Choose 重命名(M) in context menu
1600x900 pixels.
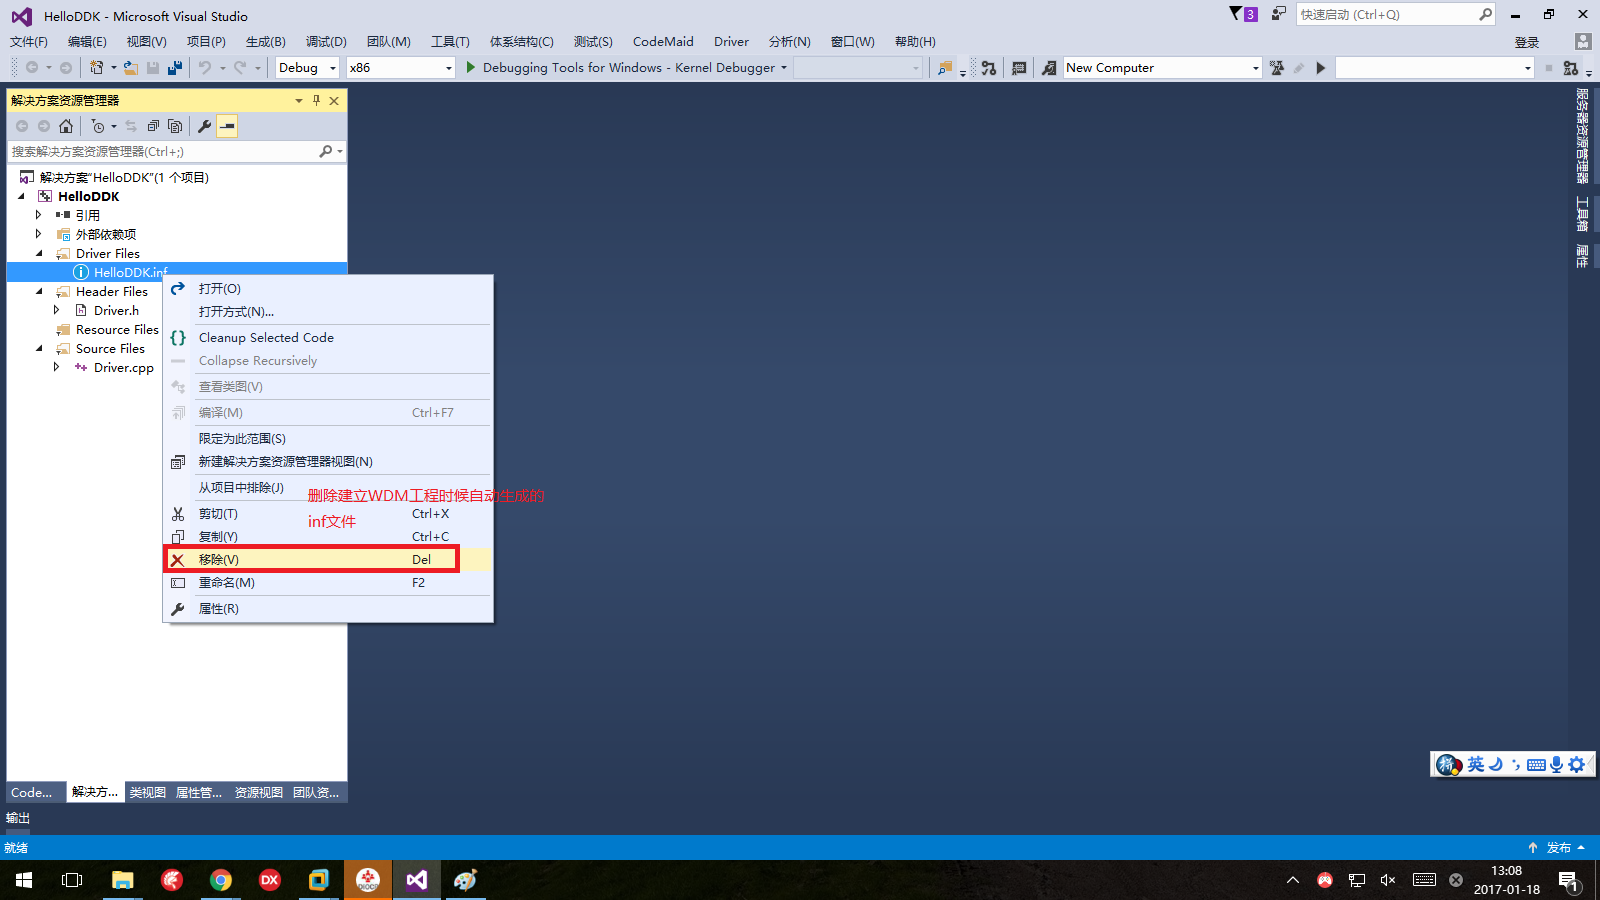[328, 582]
